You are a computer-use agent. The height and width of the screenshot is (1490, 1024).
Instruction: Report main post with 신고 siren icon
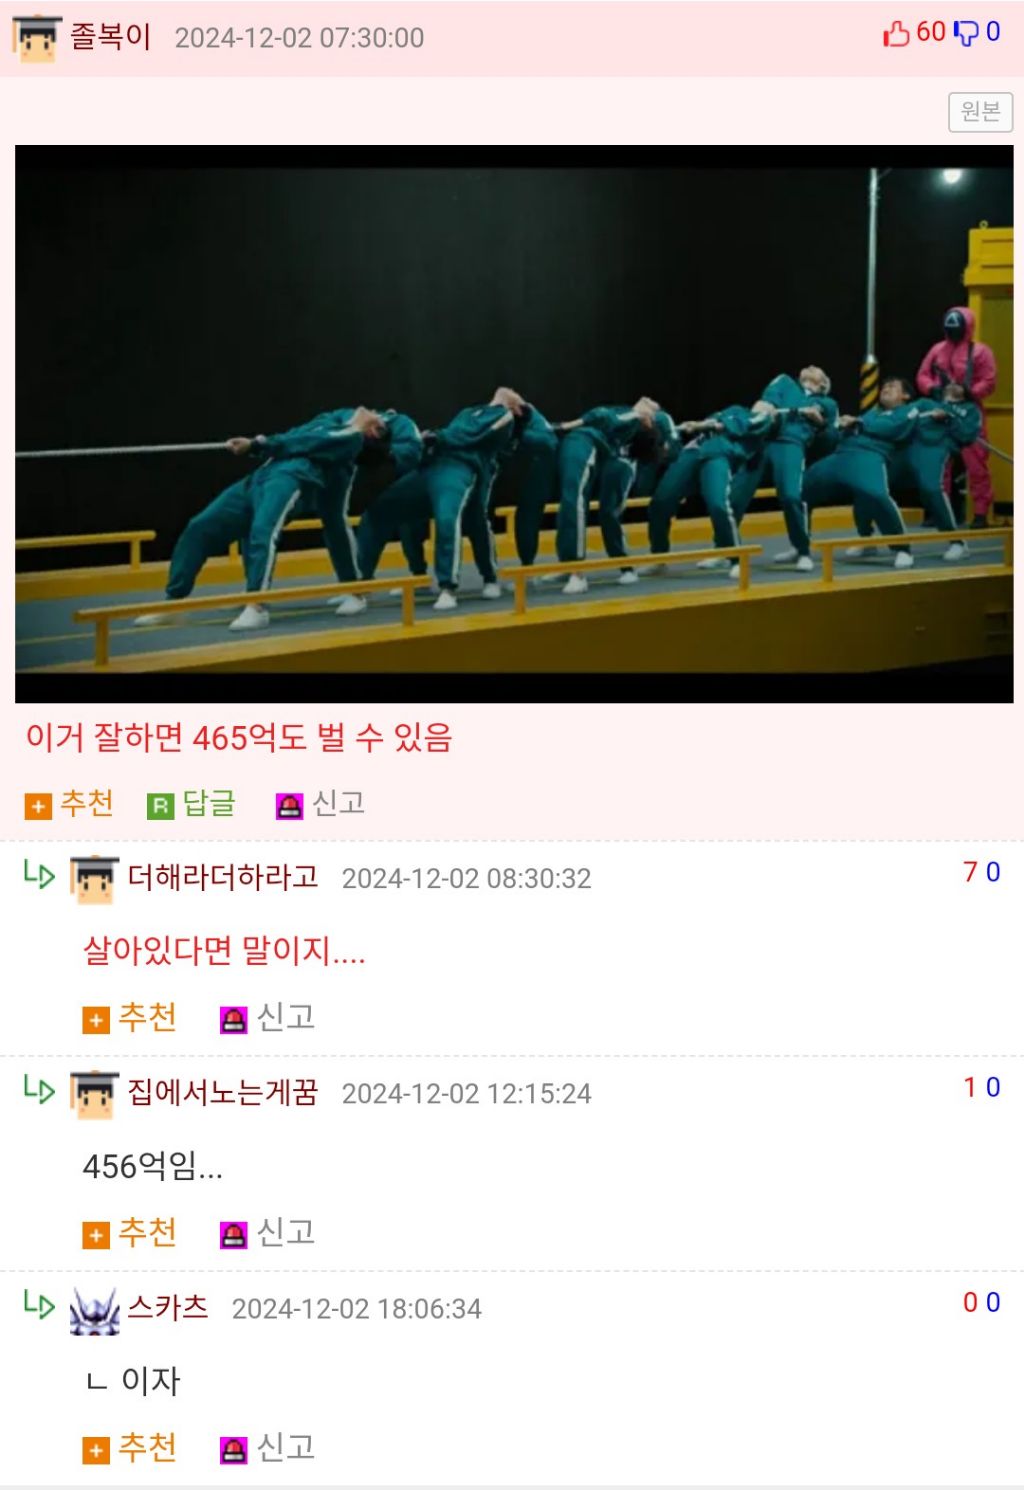pyautogui.click(x=289, y=806)
